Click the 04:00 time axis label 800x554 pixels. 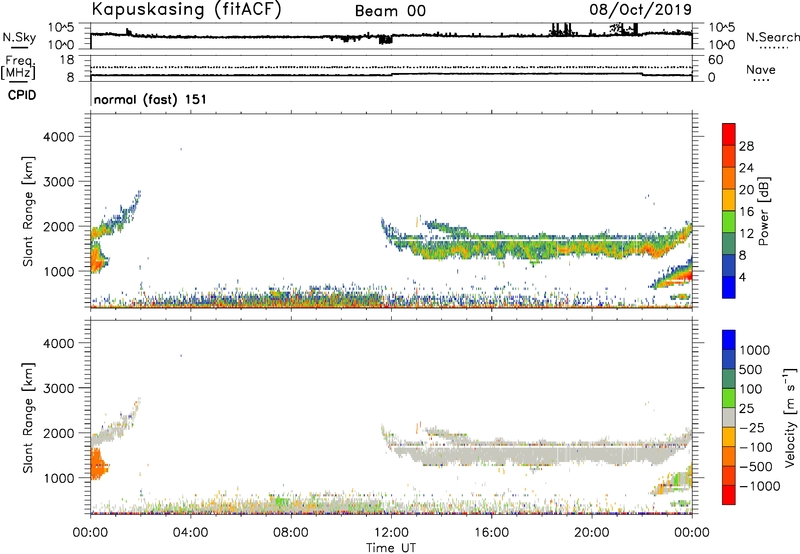point(190,533)
